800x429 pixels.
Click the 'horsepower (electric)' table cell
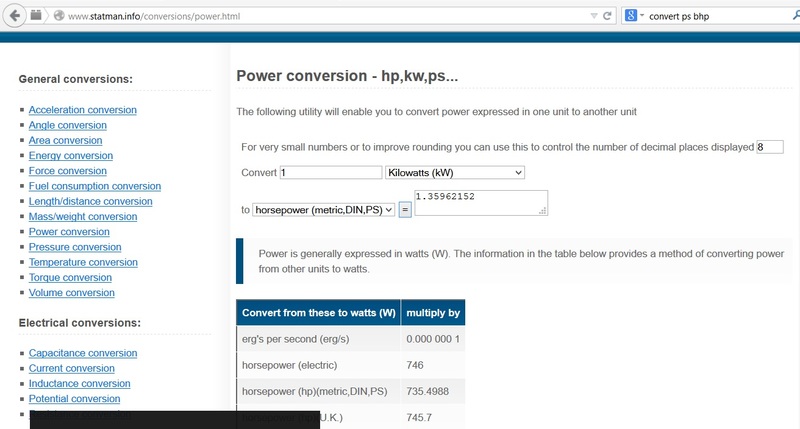[318, 365]
